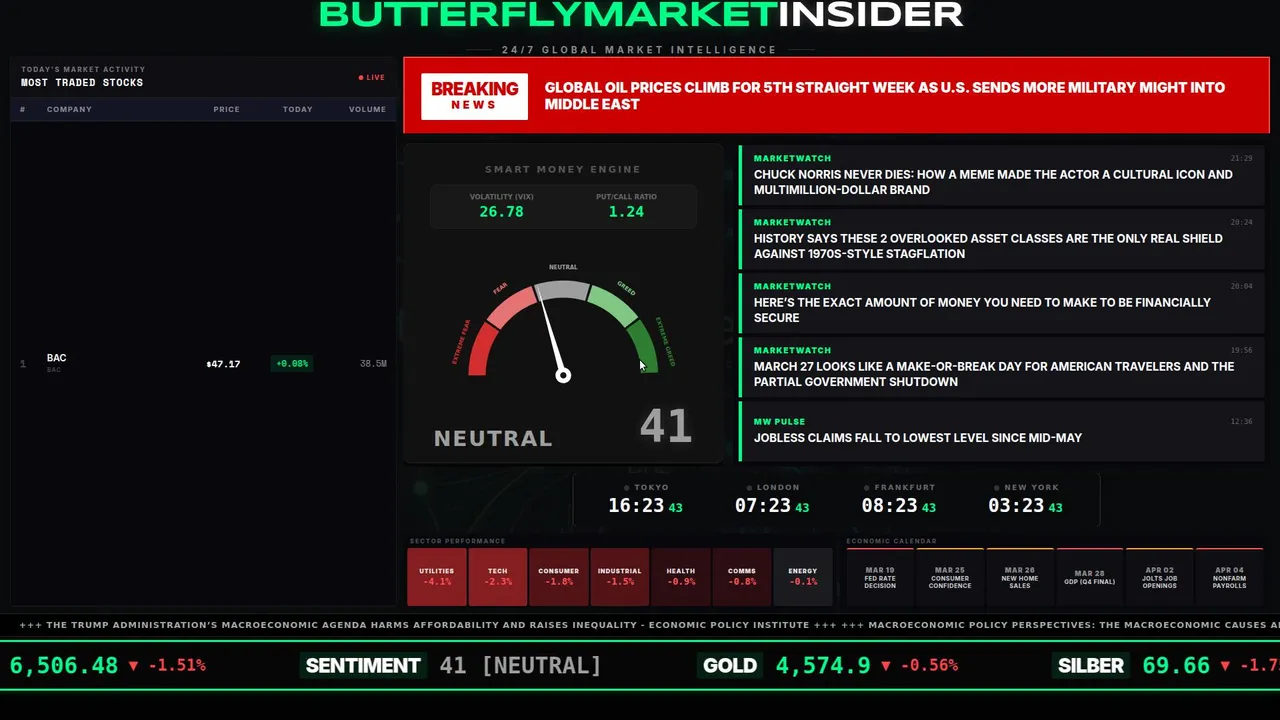1280x720 pixels.
Task: Open the jobless claims MW Pulse headline
Action: pyautogui.click(x=1002, y=431)
